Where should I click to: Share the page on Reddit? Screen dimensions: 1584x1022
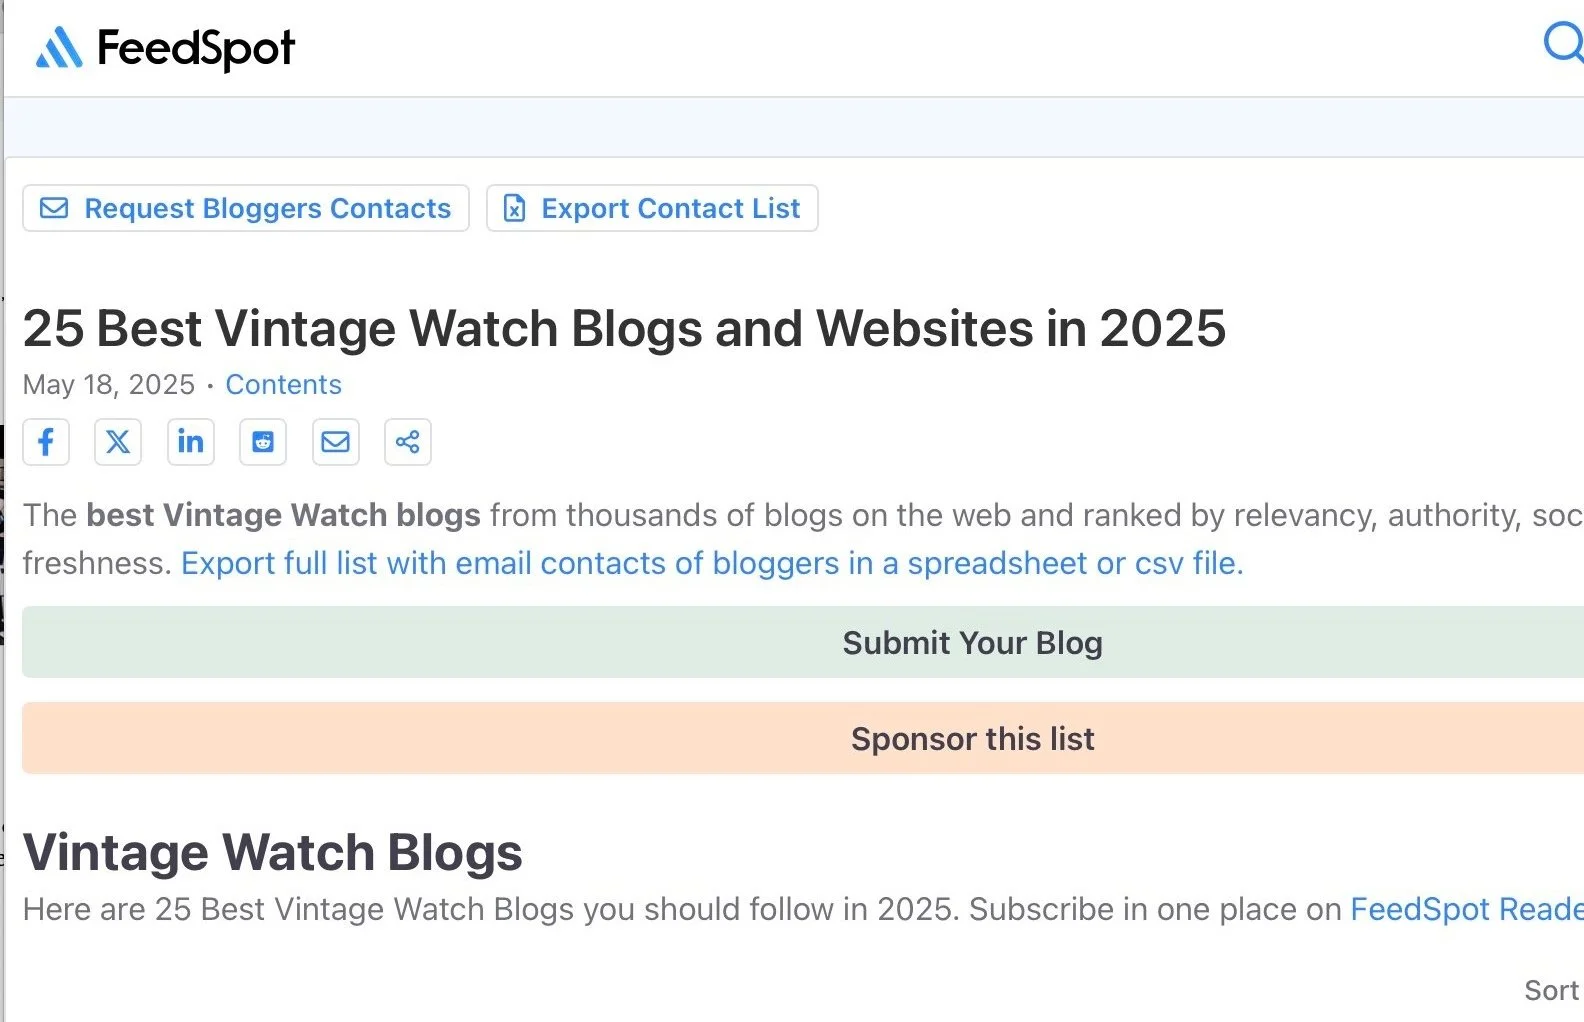pyautogui.click(x=263, y=442)
